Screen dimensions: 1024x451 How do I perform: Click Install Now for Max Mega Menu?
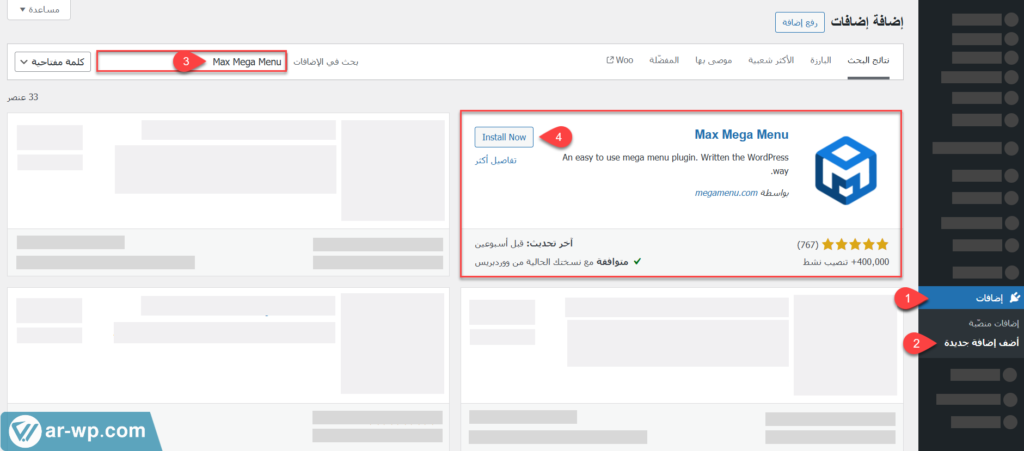(504, 138)
